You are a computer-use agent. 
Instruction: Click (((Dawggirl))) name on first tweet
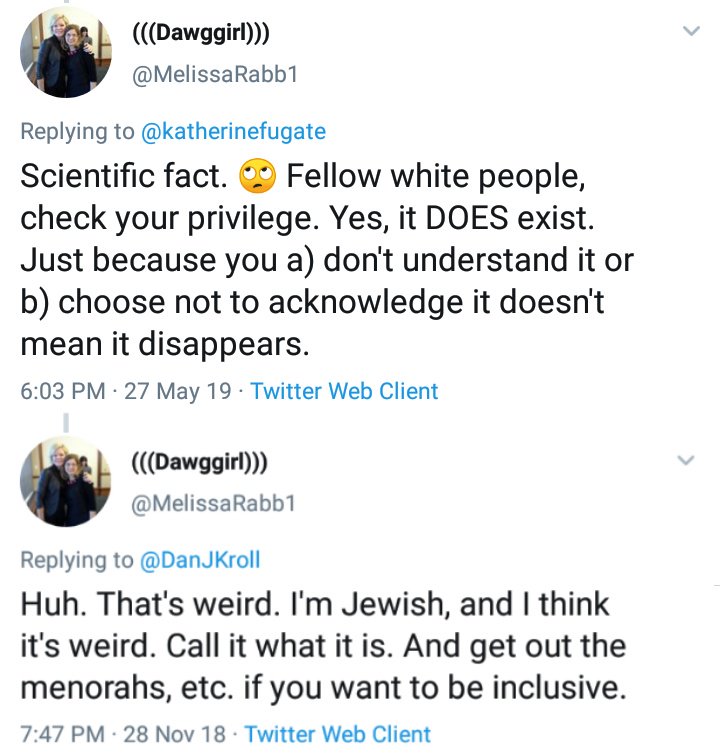[201, 33]
